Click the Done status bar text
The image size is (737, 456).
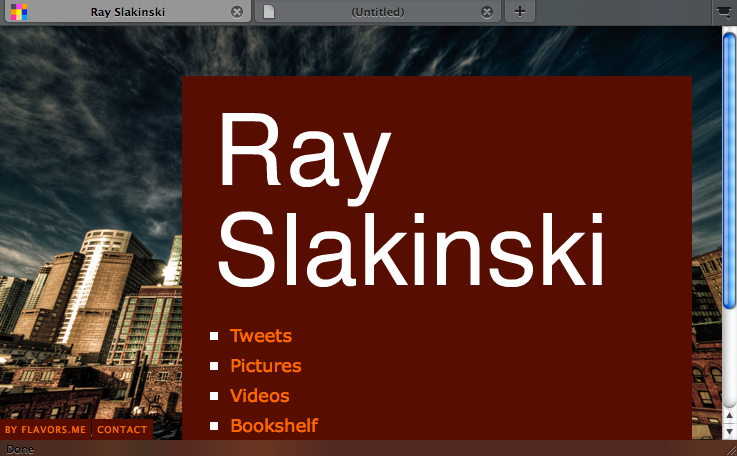pos(20,449)
